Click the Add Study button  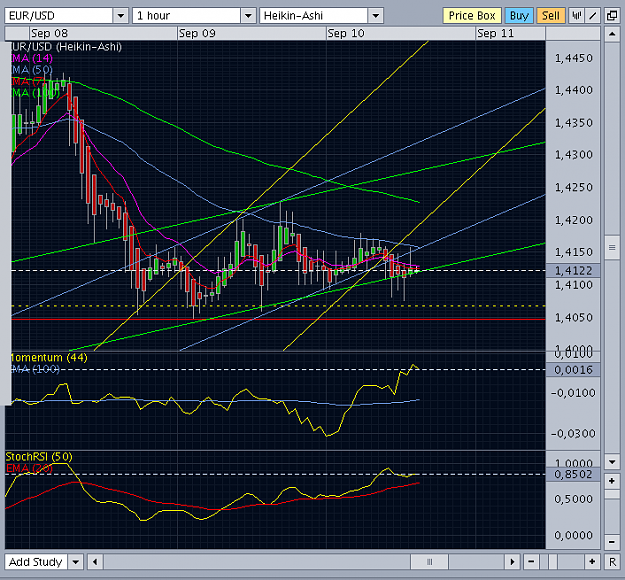pyautogui.click(x=36, y=562)
